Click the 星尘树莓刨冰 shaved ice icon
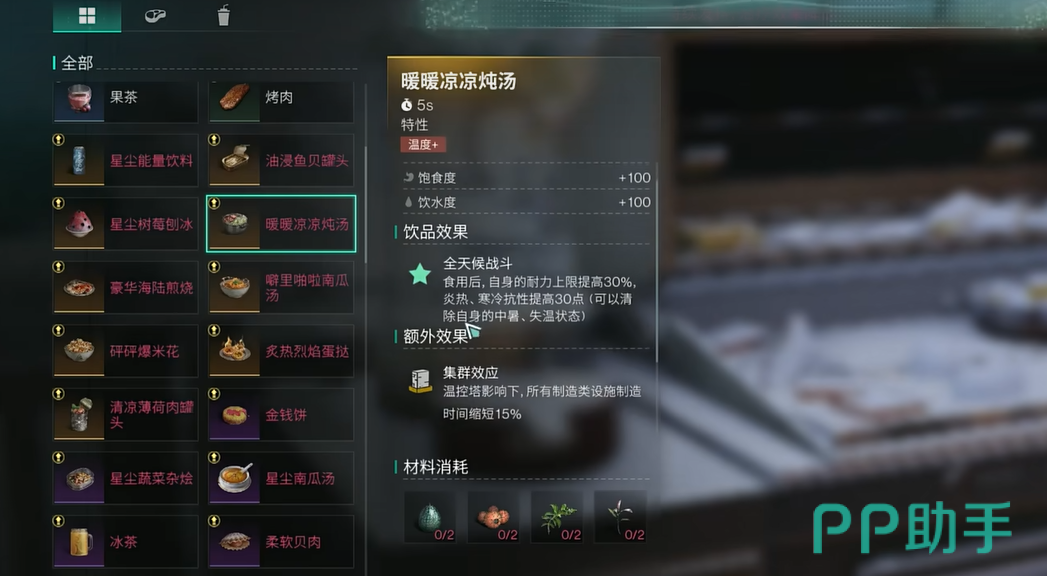 tap(79, 224)
